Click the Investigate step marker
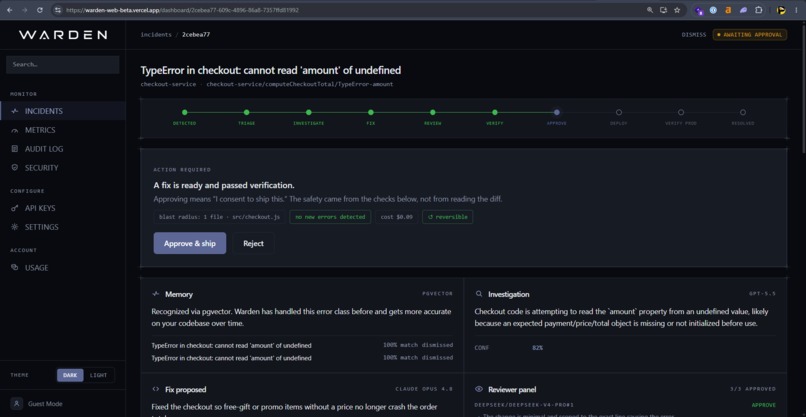The height and width of the screenshot is (417, 806). tap(308, 112)
